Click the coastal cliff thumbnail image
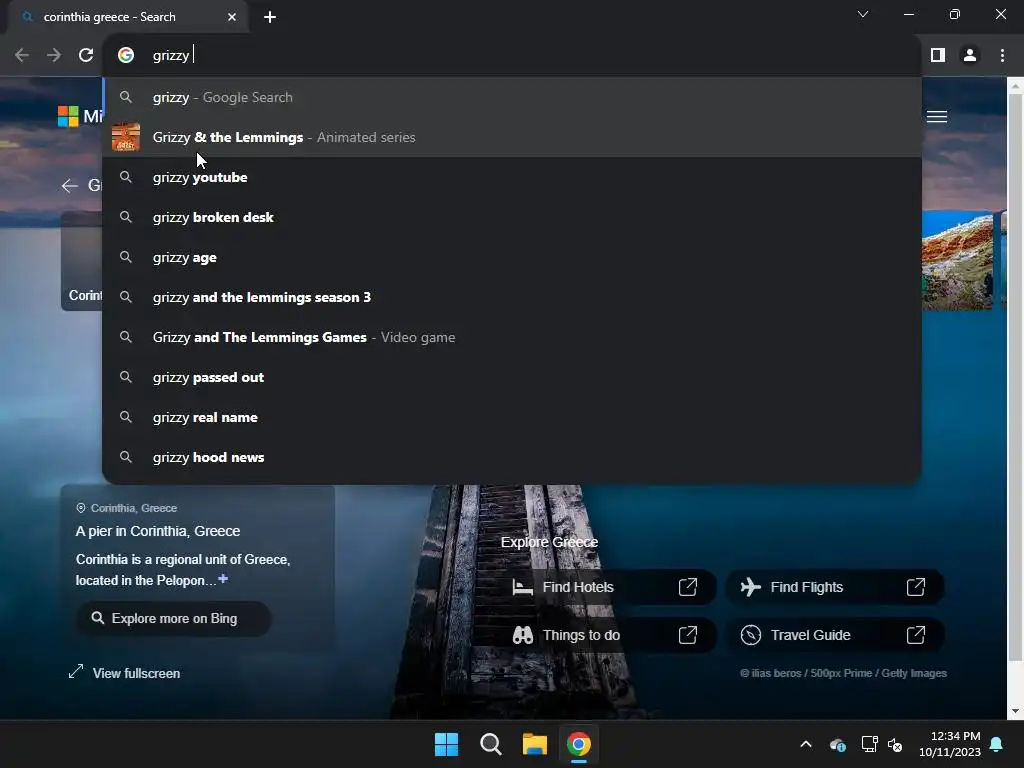The width and height of the screenshot is (1024, 768). pos(957,260)
